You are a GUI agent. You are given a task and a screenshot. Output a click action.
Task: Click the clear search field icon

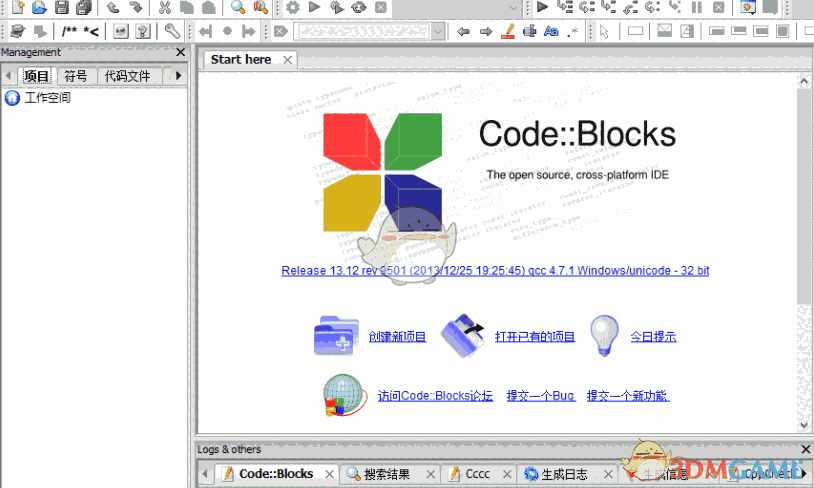[x=280, y=31]
